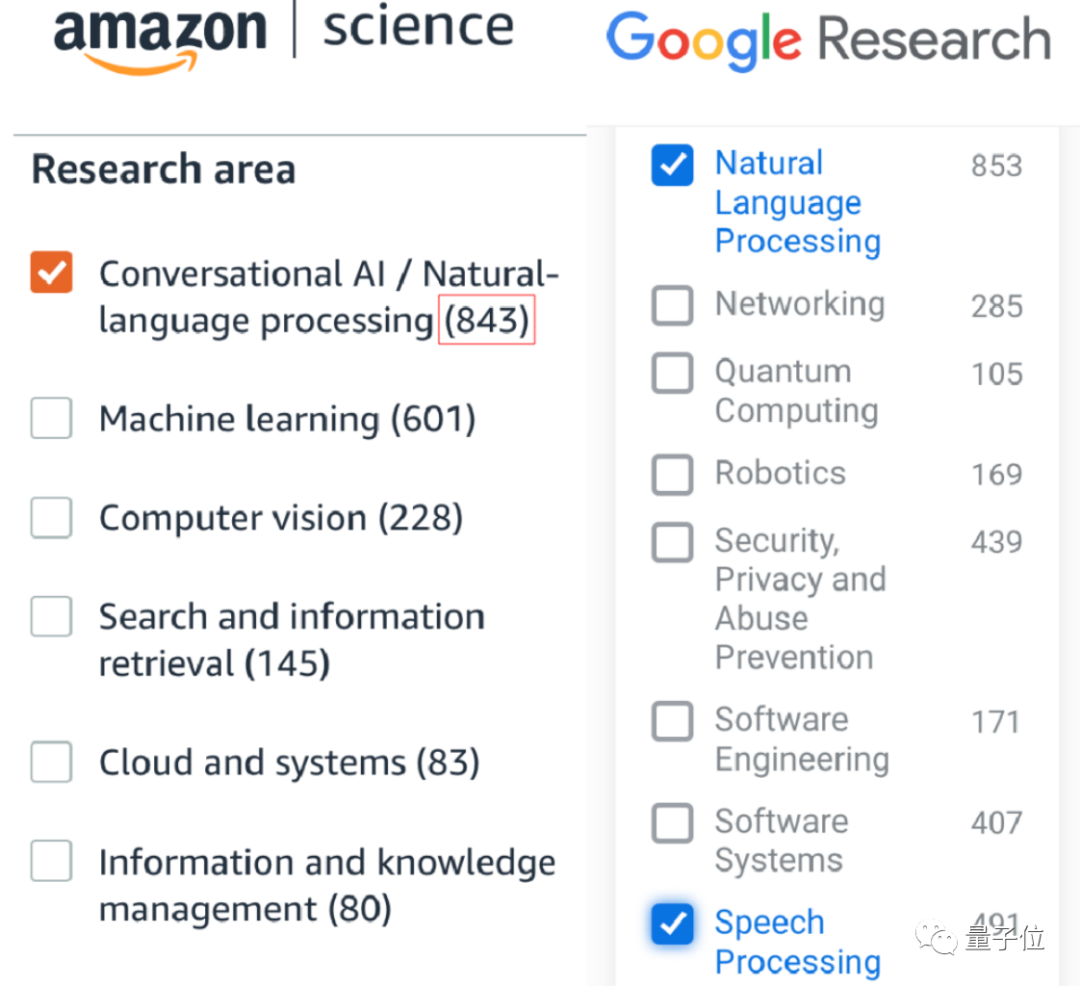This screenshot has width=1080, height=986.
Task: Uncheck the Speech Processing checkbox
Action: point(672,924)
